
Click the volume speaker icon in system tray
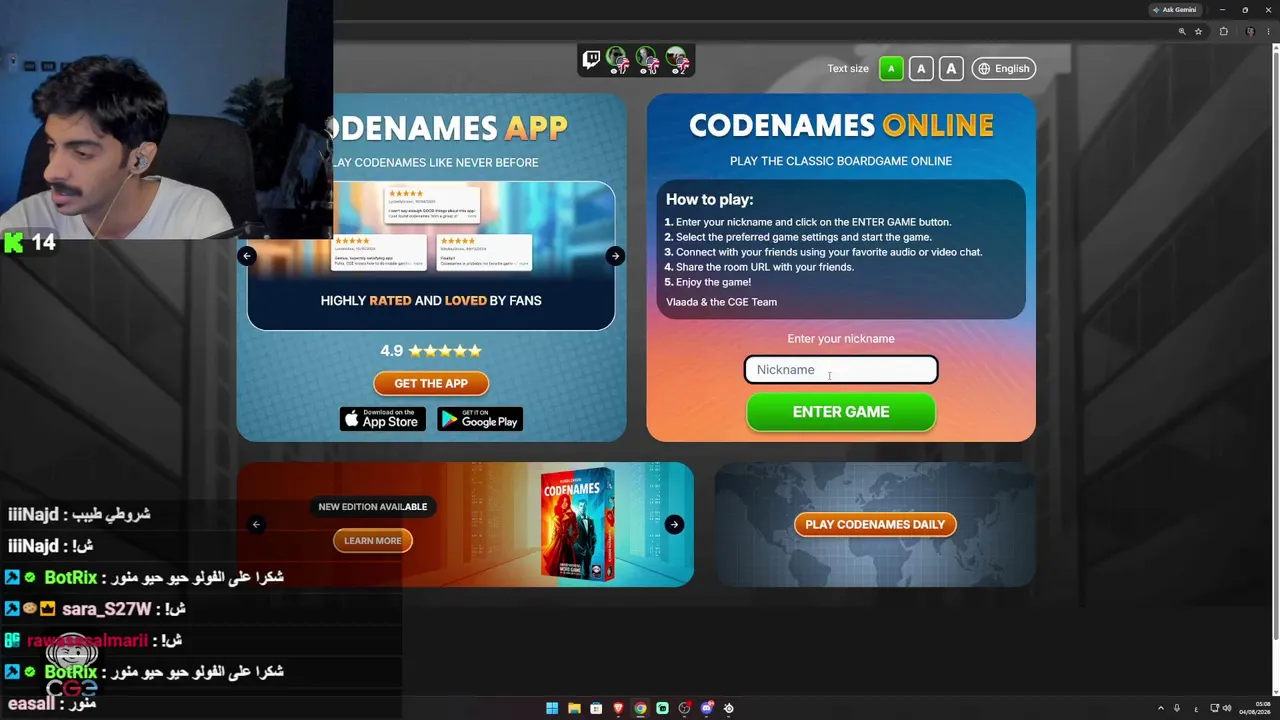point(1227,708)
